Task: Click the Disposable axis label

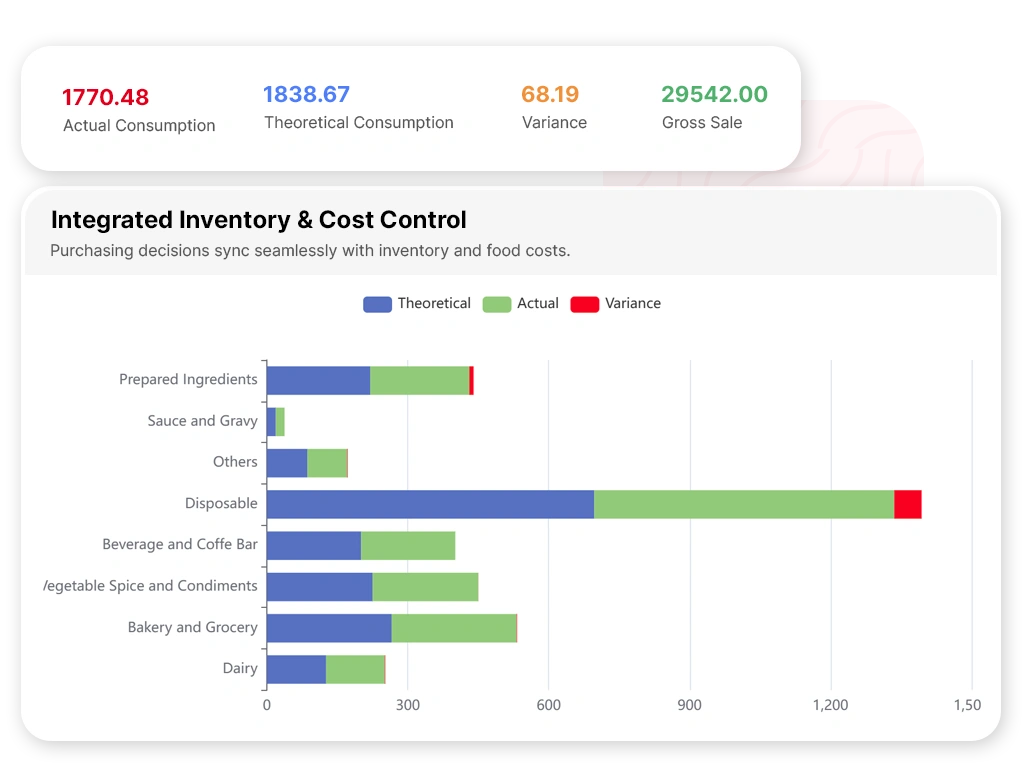Action: click(x=221, y=504)
